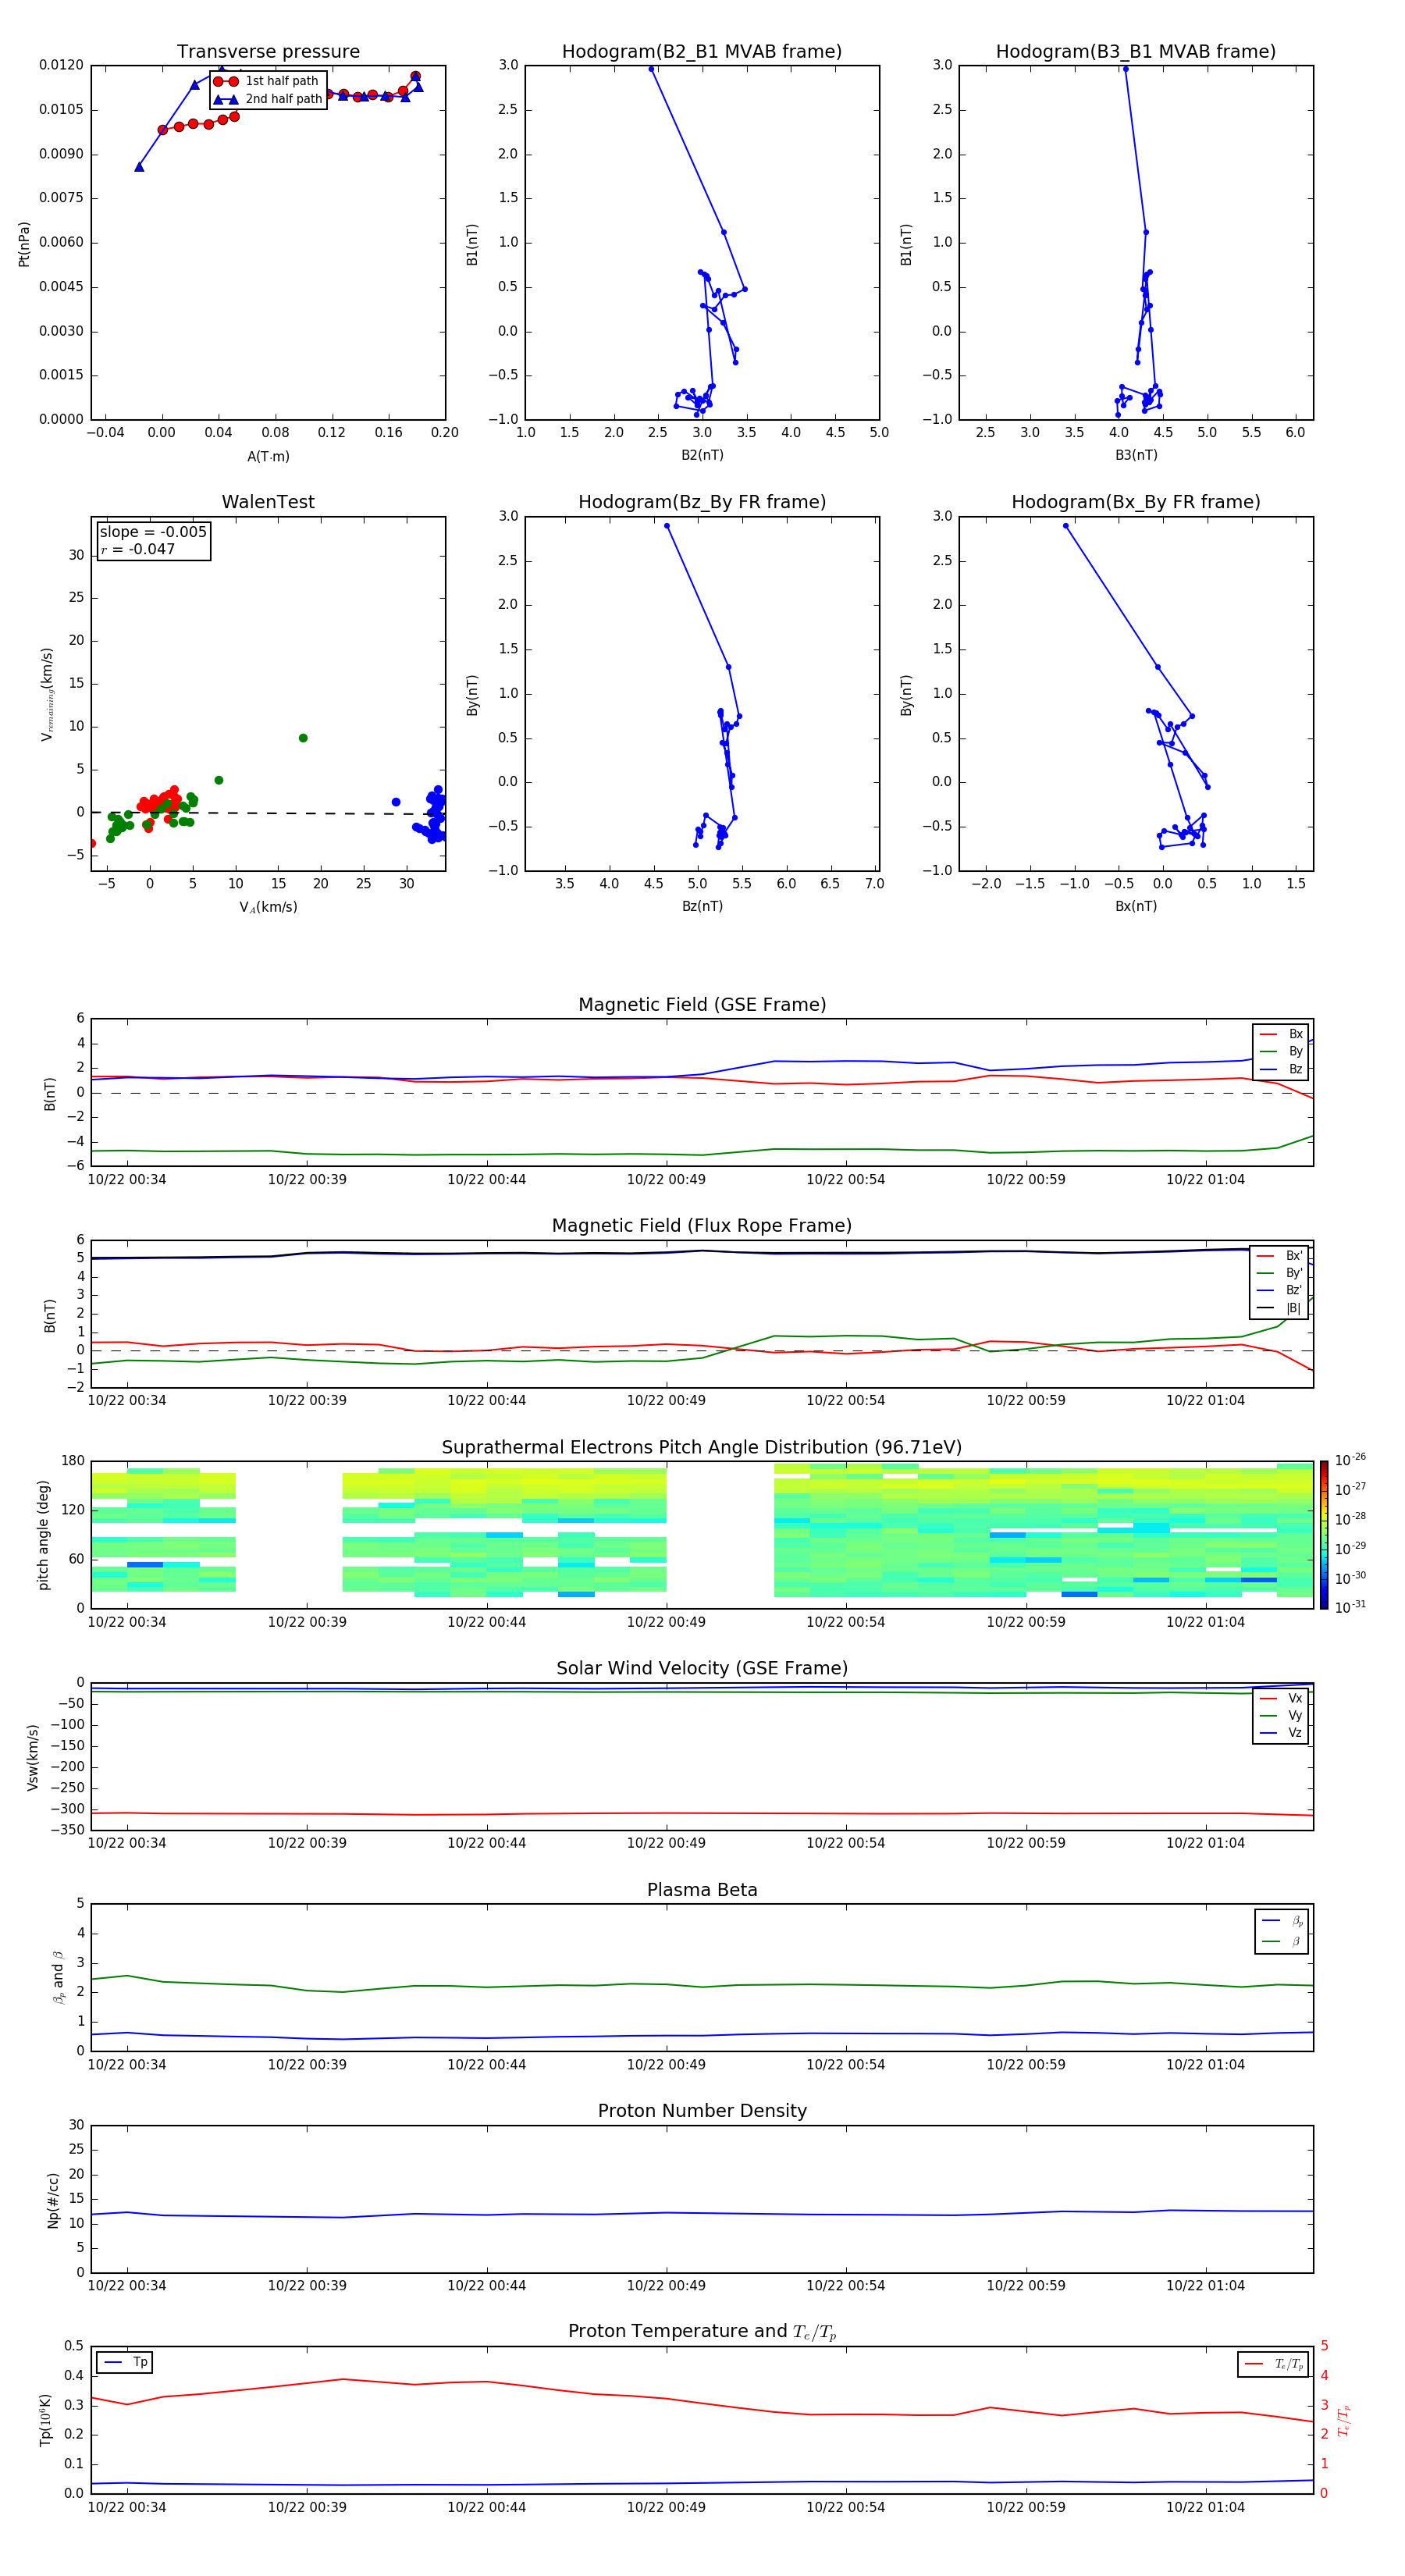Click the "Hodogram(Bx_By FR frame)" title
The image size is (1405, 2576).
click(x=1136, y=502)
